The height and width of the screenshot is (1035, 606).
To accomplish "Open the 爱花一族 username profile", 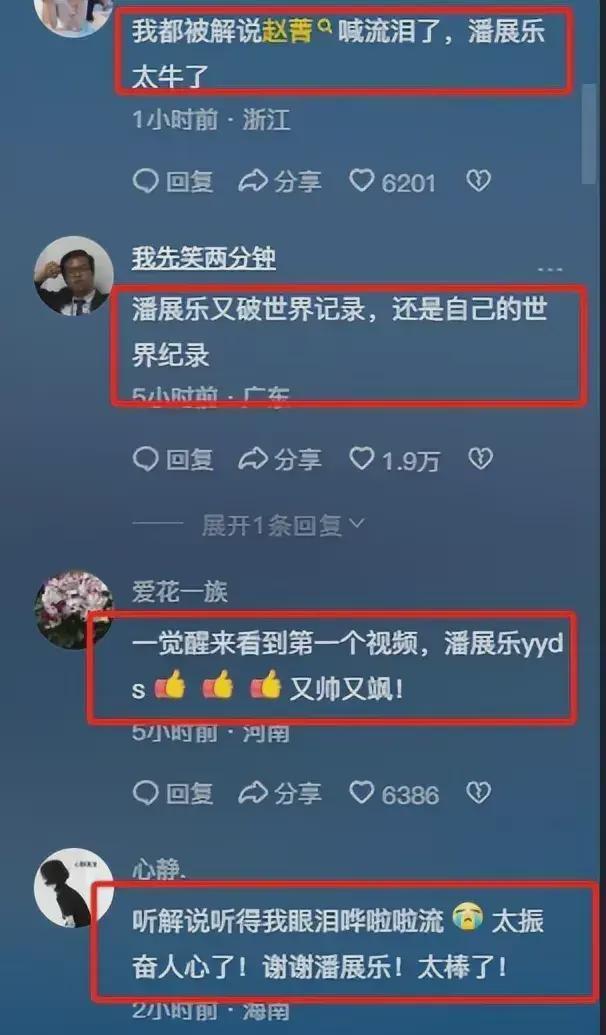I will point(180,592).
